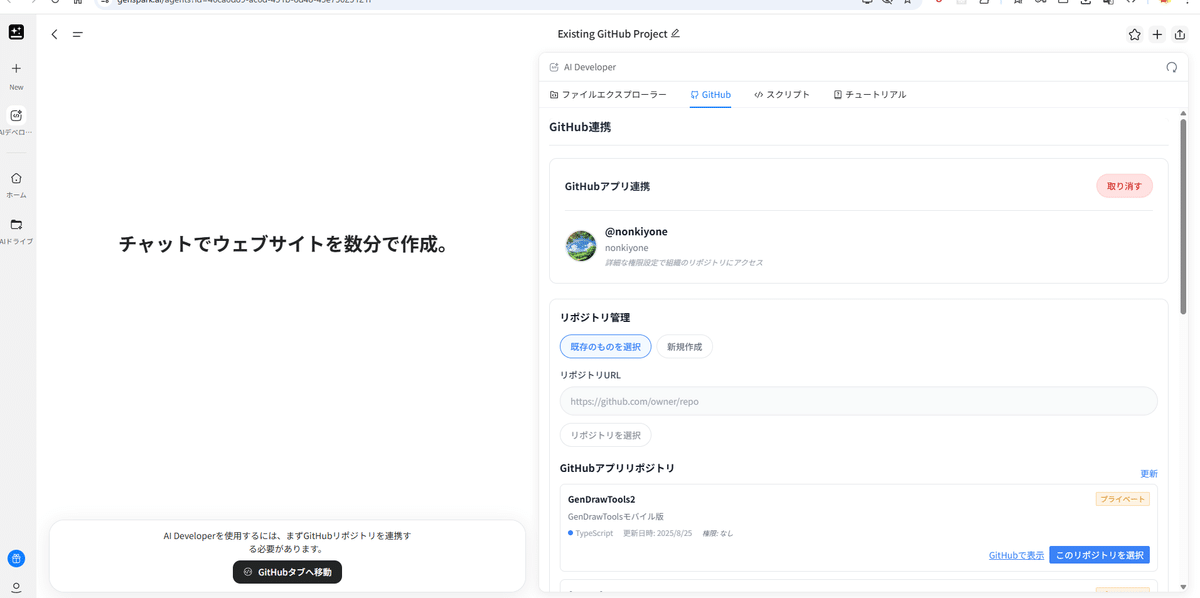Open the スクリプト tab
This screenshot has height=598, width=1200.
[782, 95]
